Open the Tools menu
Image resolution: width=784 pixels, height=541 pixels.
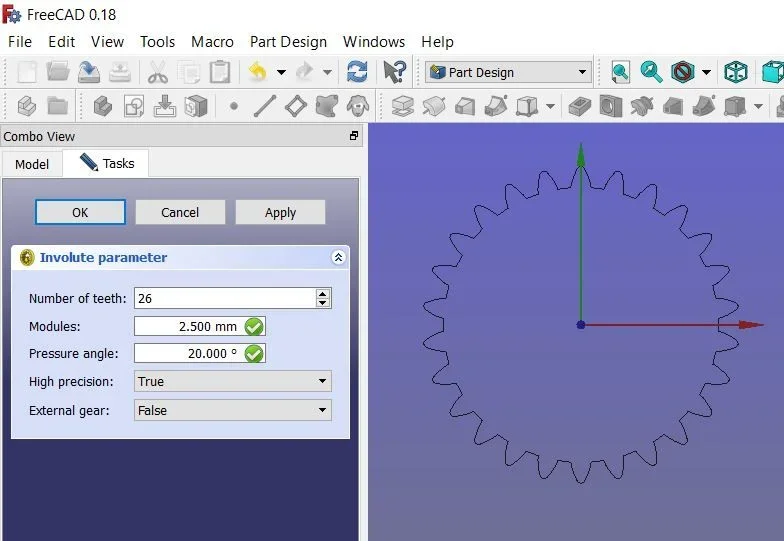coord(158,42)
